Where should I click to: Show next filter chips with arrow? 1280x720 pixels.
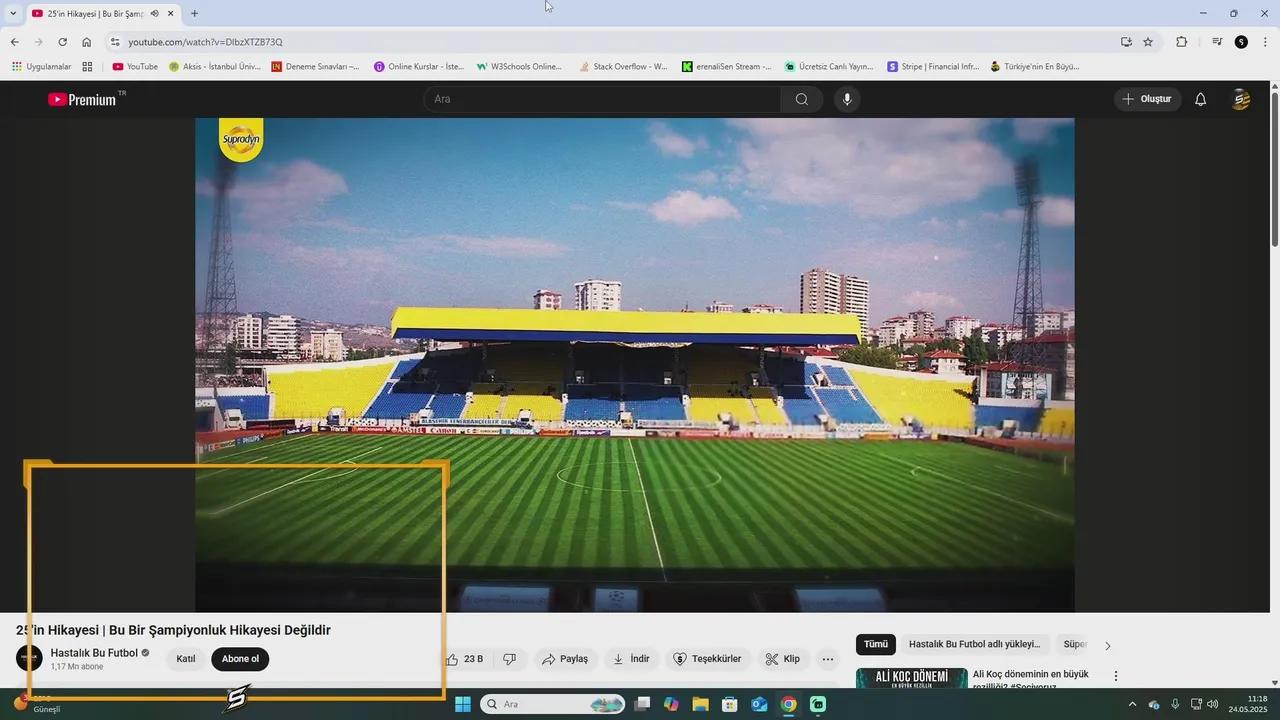coord(1107,645)
